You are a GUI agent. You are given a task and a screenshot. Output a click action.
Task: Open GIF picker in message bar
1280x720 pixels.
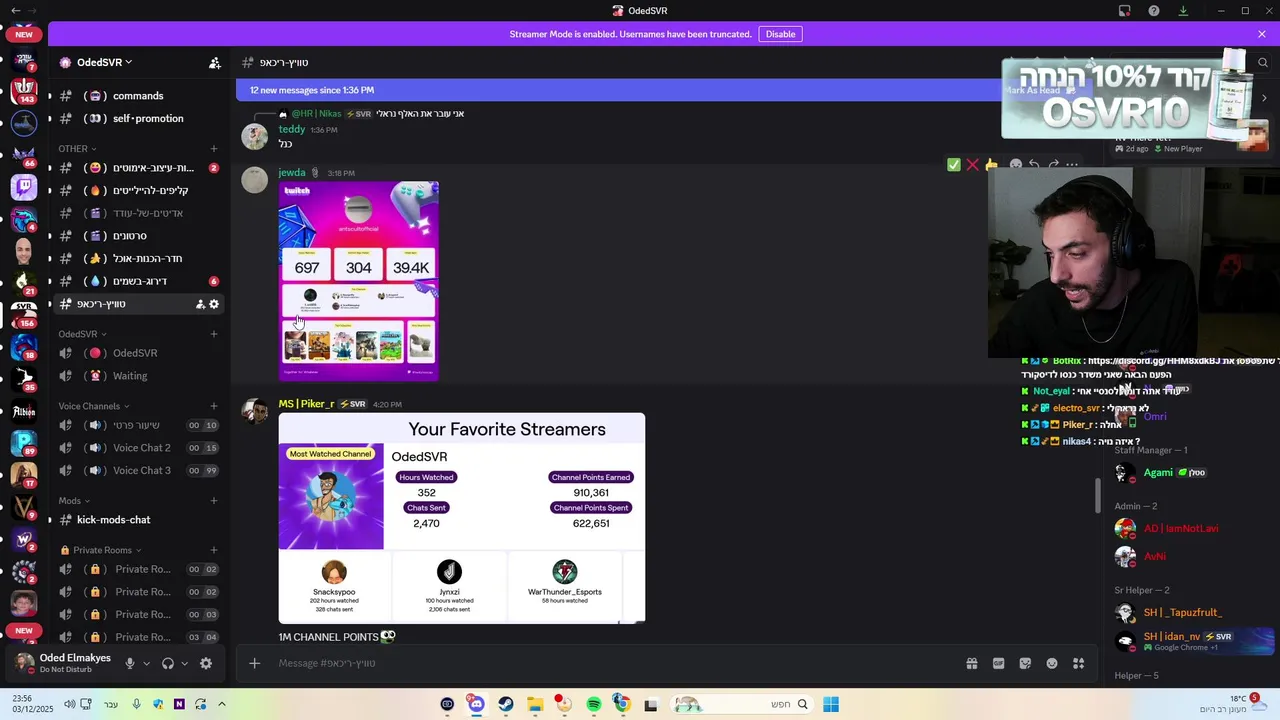pos(998,663)
